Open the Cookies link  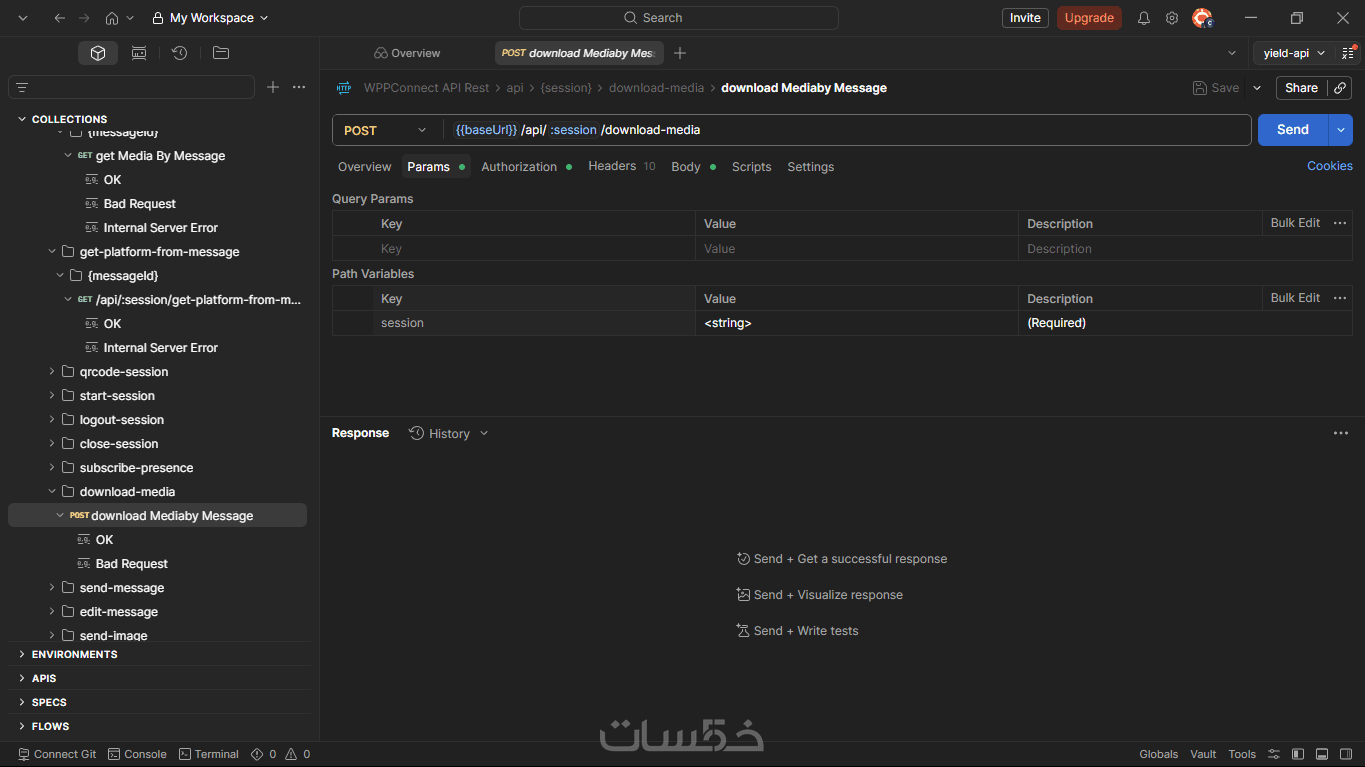point(1329,166)
